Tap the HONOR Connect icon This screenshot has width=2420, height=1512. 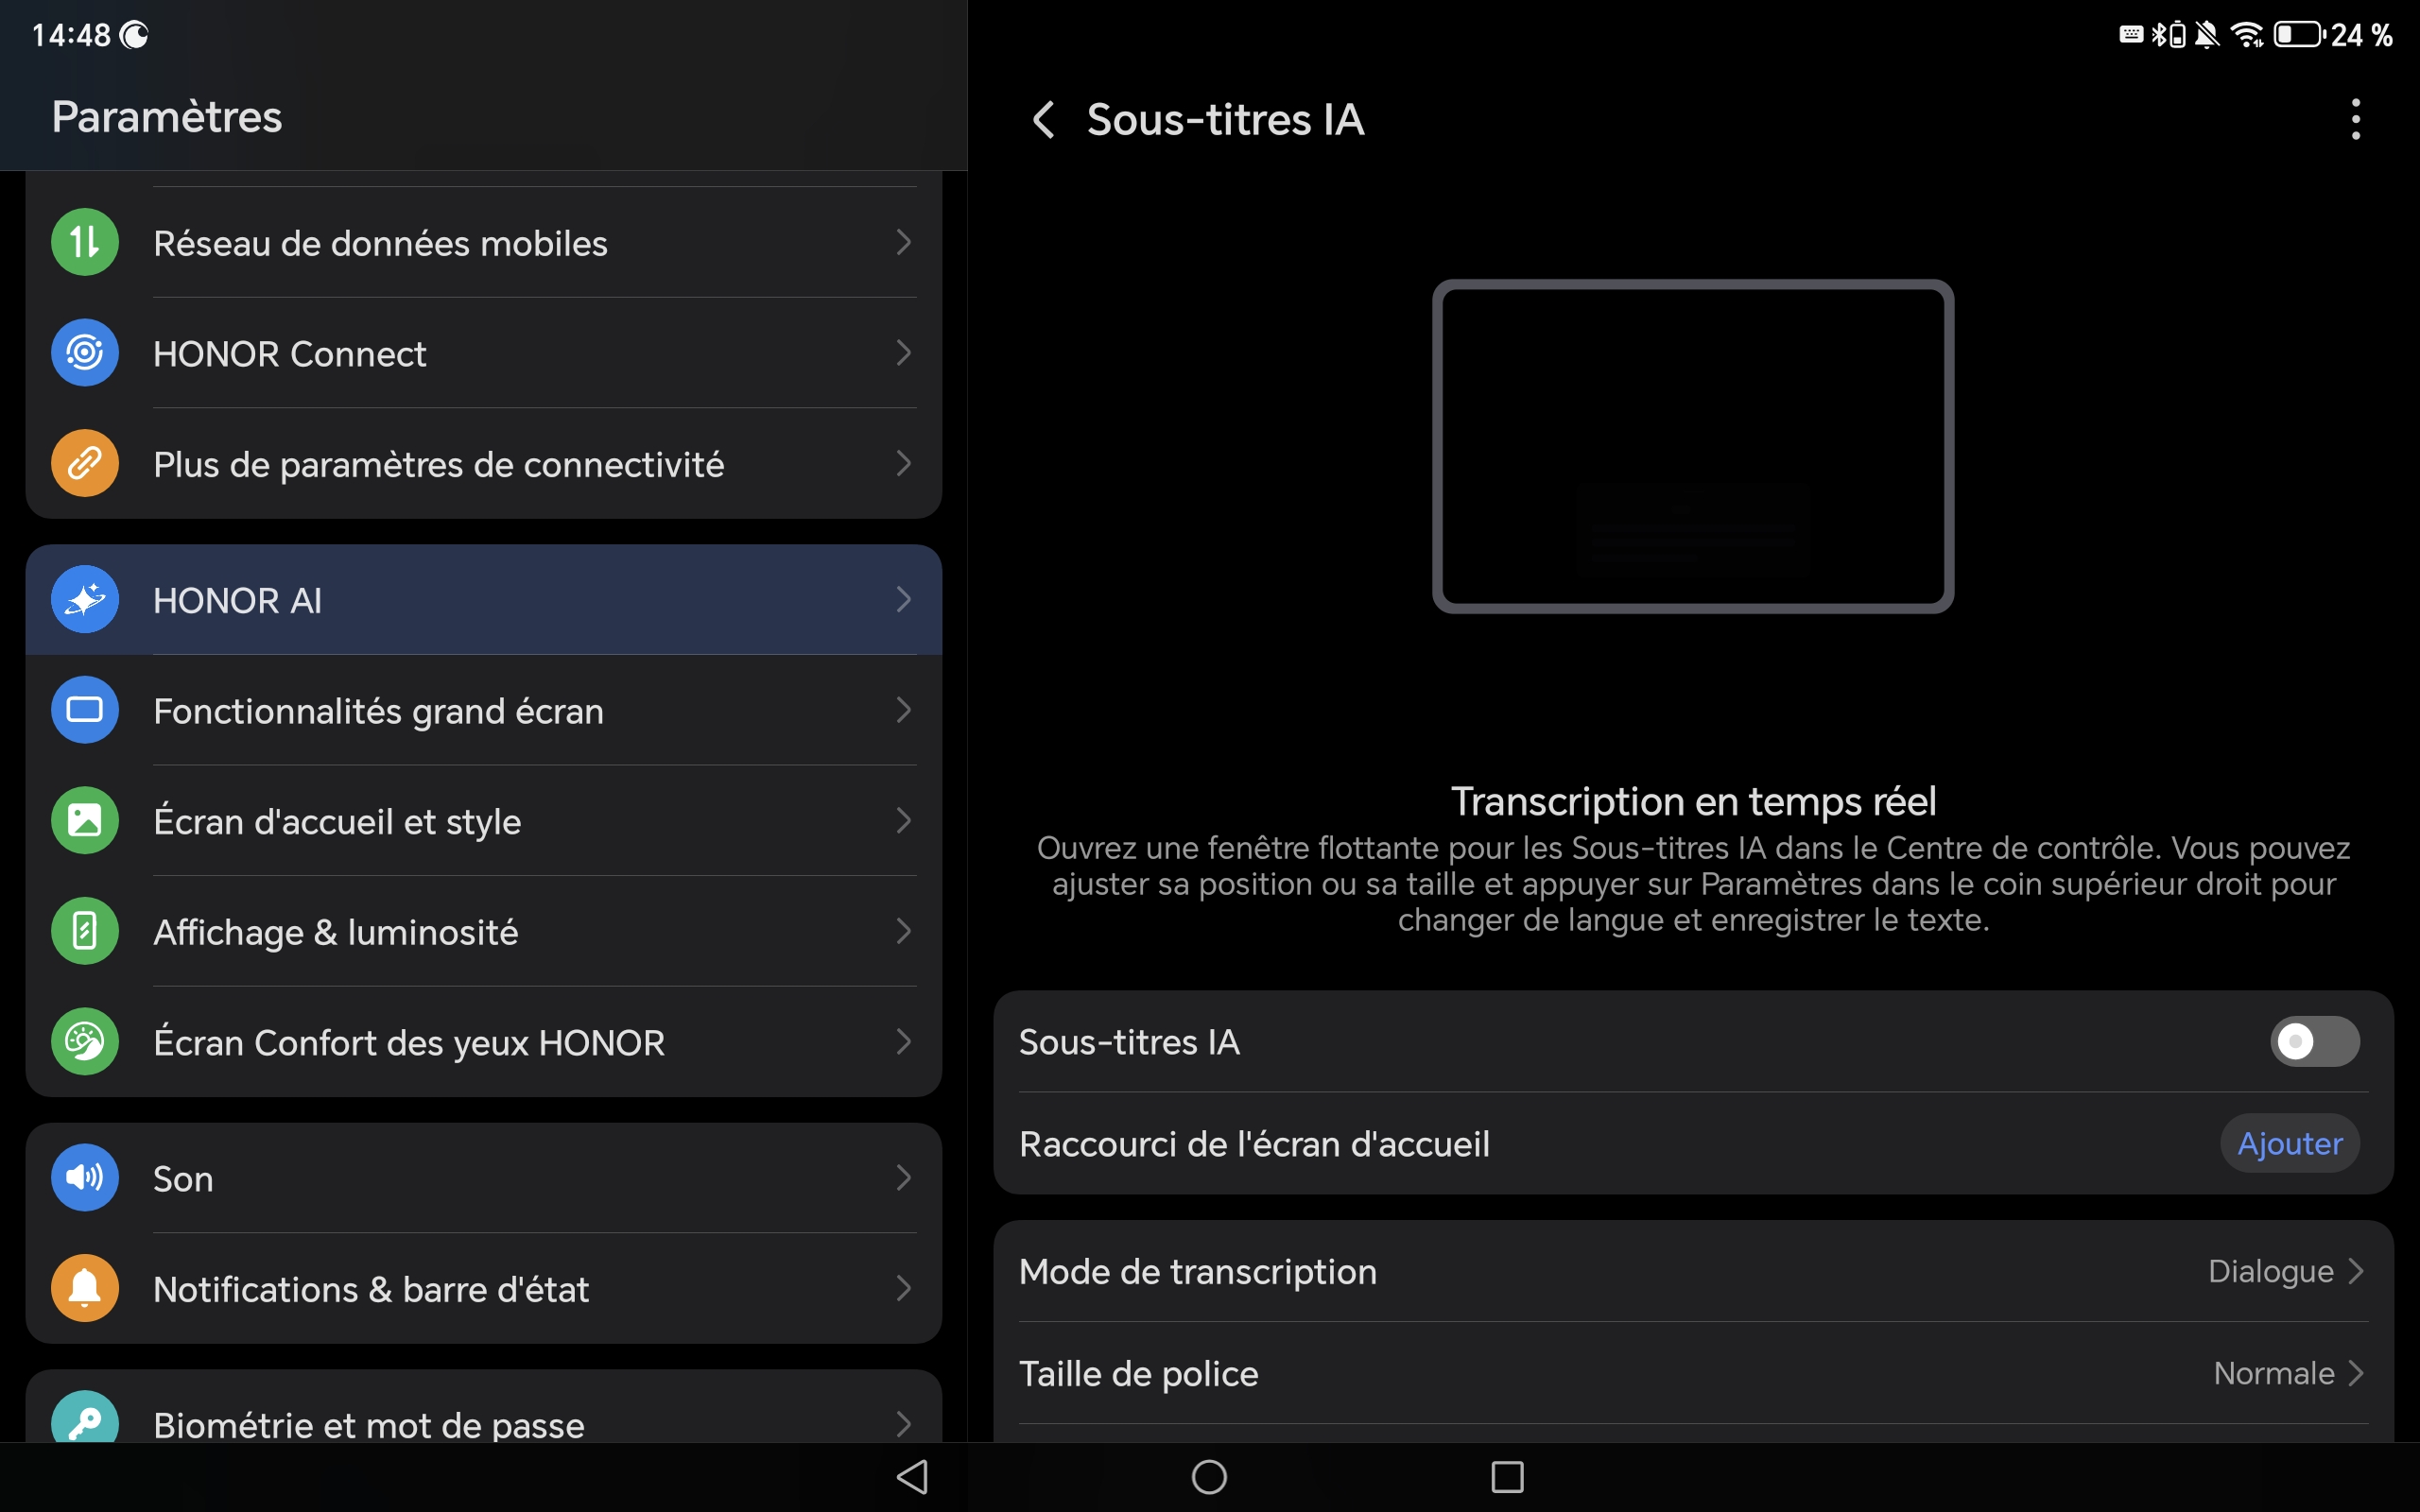tap(85, 353)
